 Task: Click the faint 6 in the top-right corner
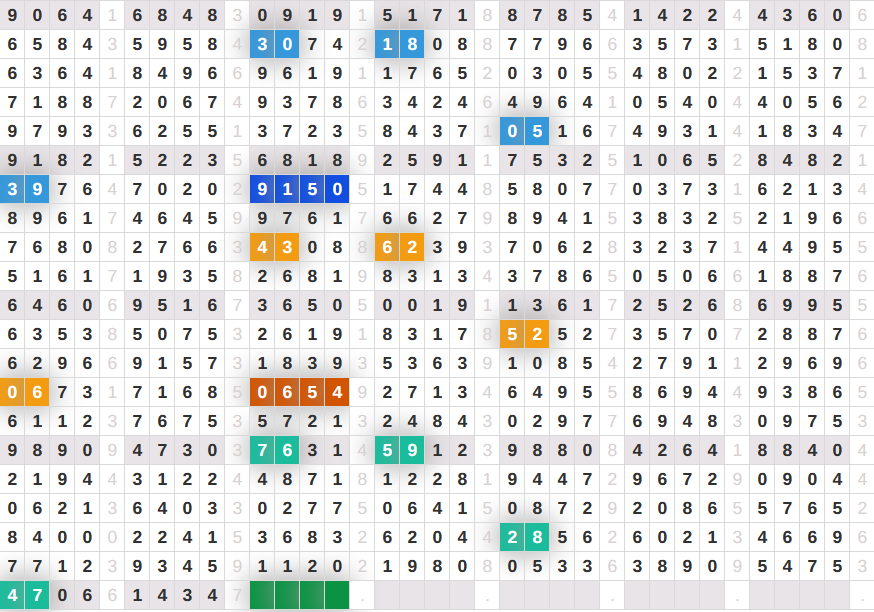(862, 15)
